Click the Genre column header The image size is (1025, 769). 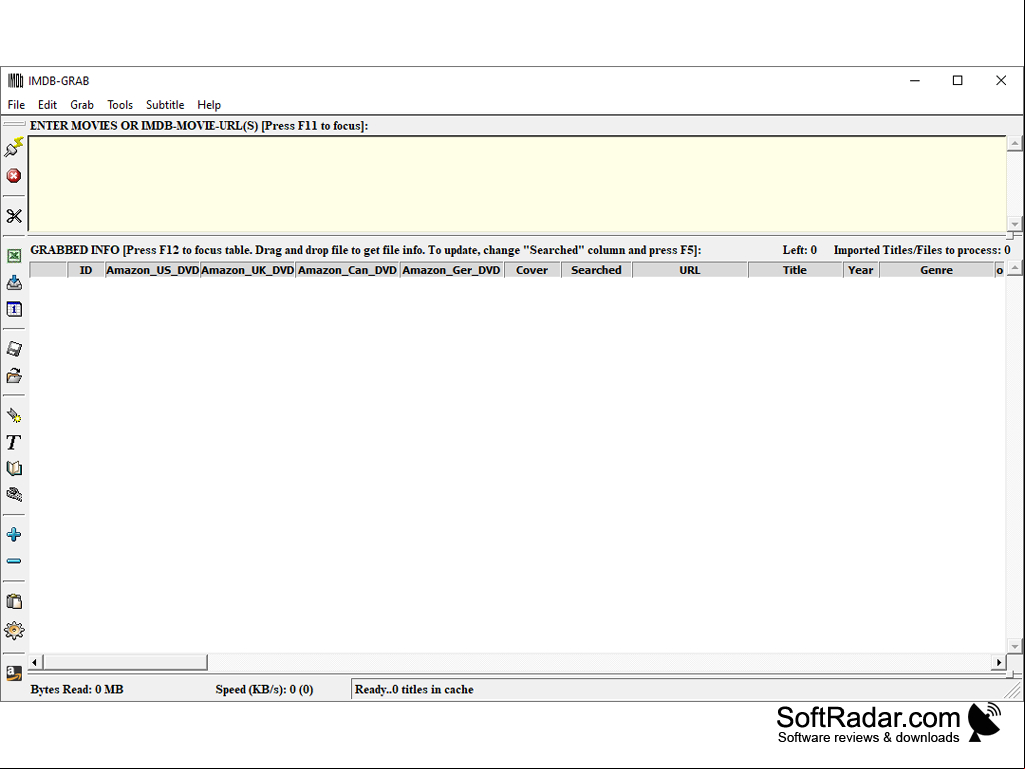click(x=936, y=270)
